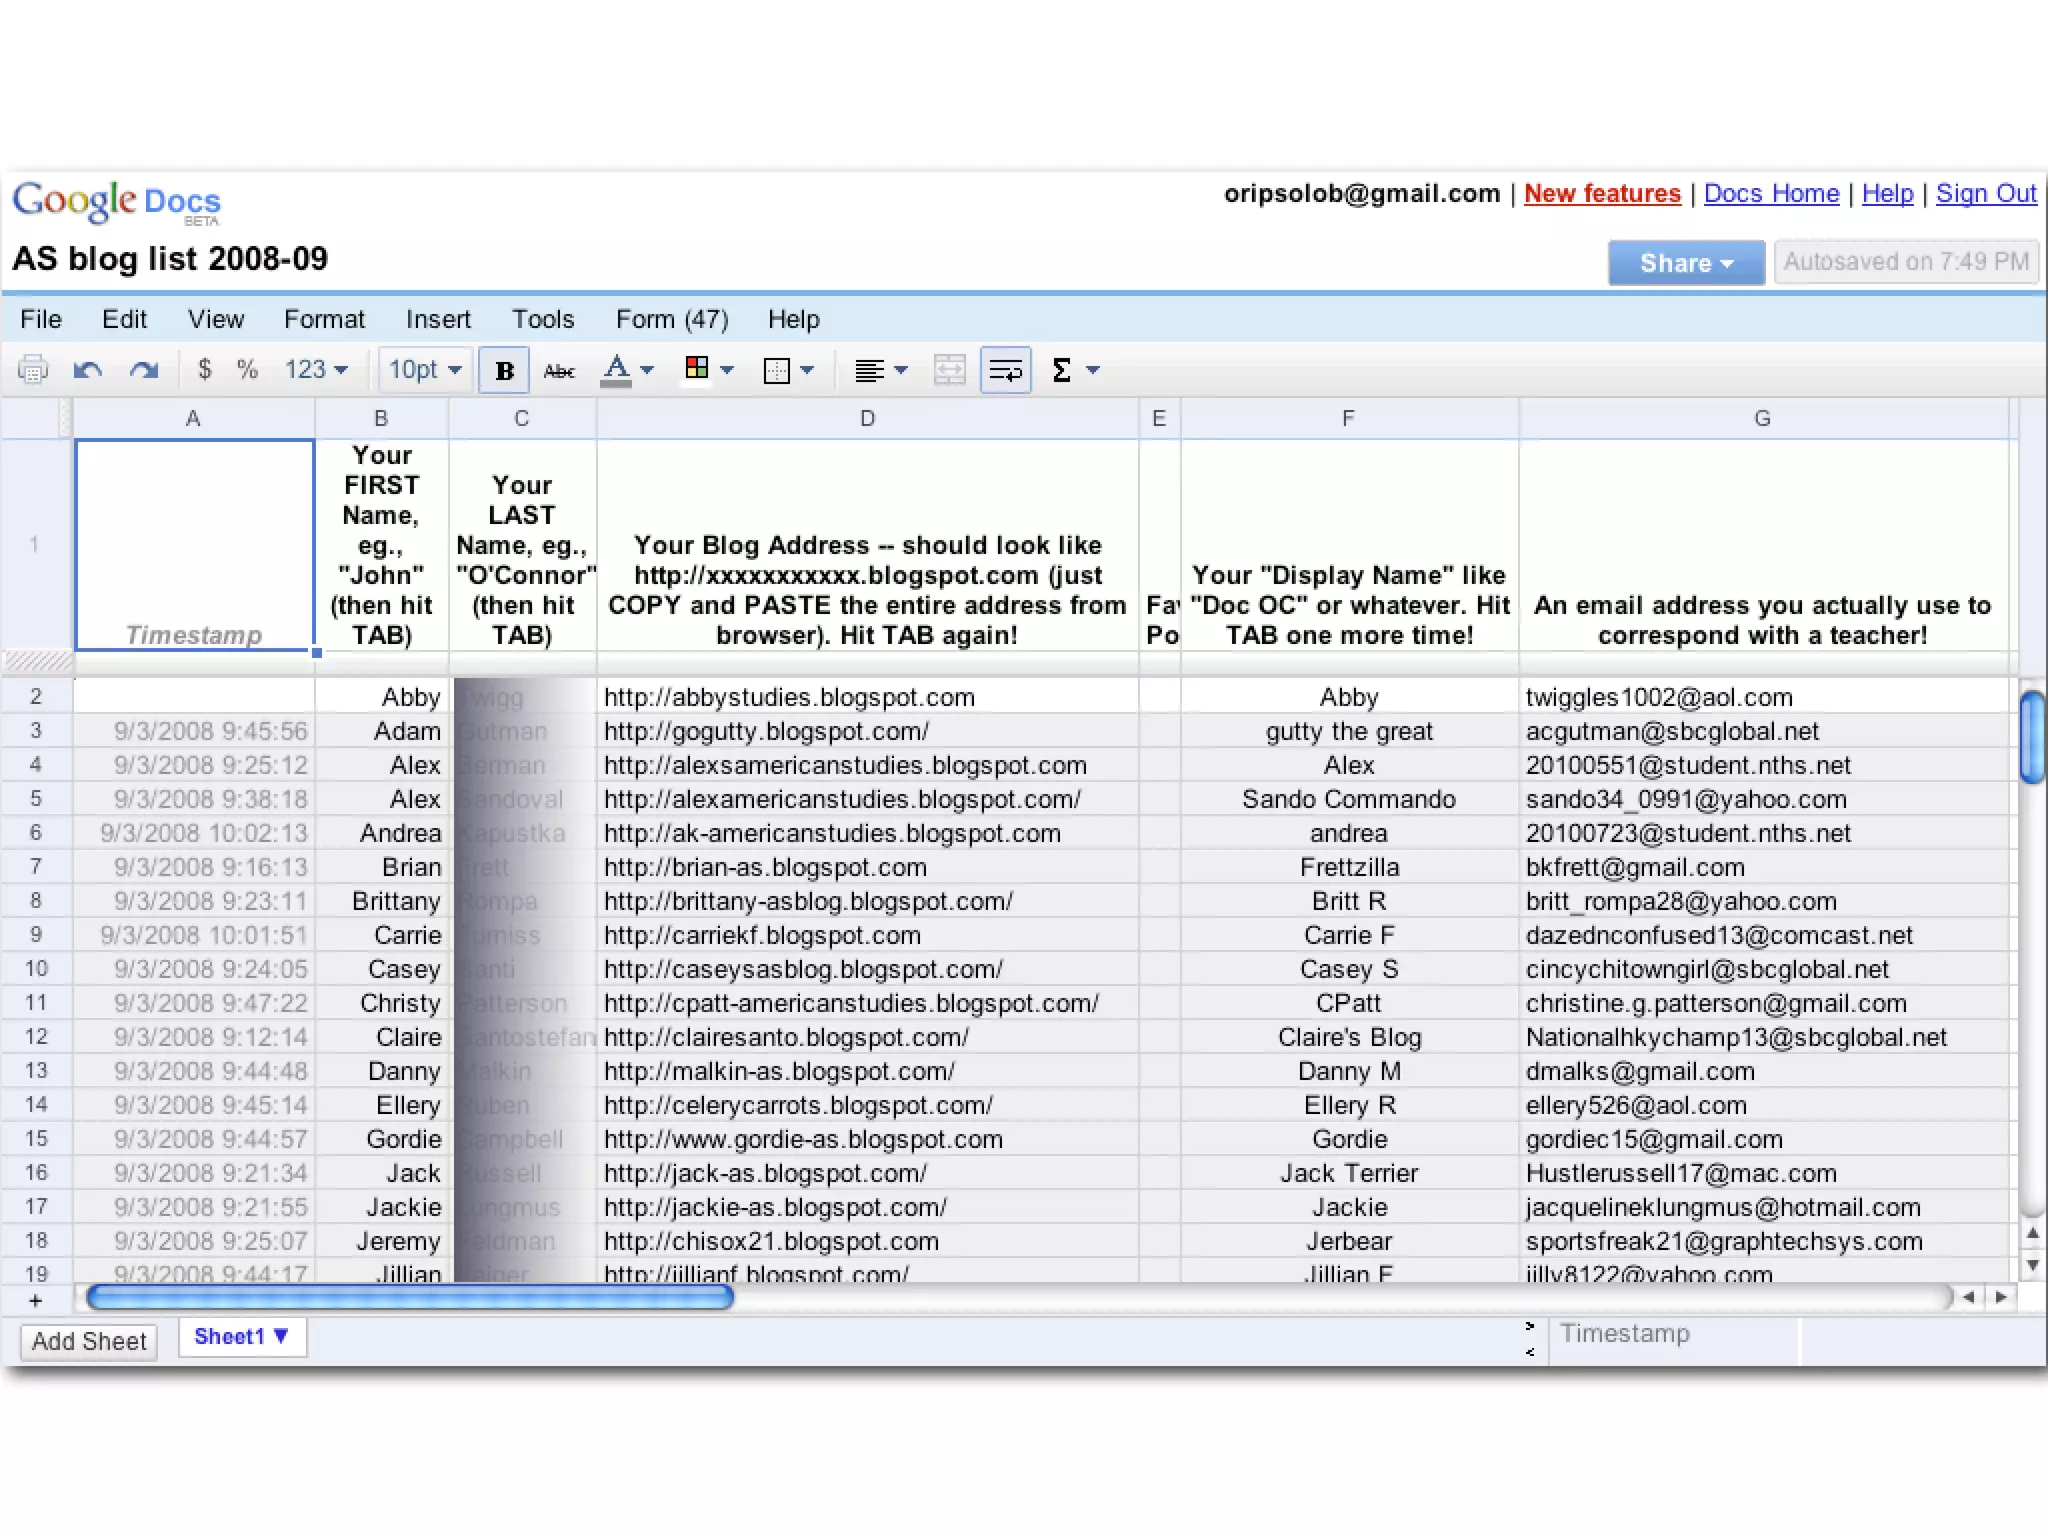Expand the background color dropdown arrow

coord(727,370)
